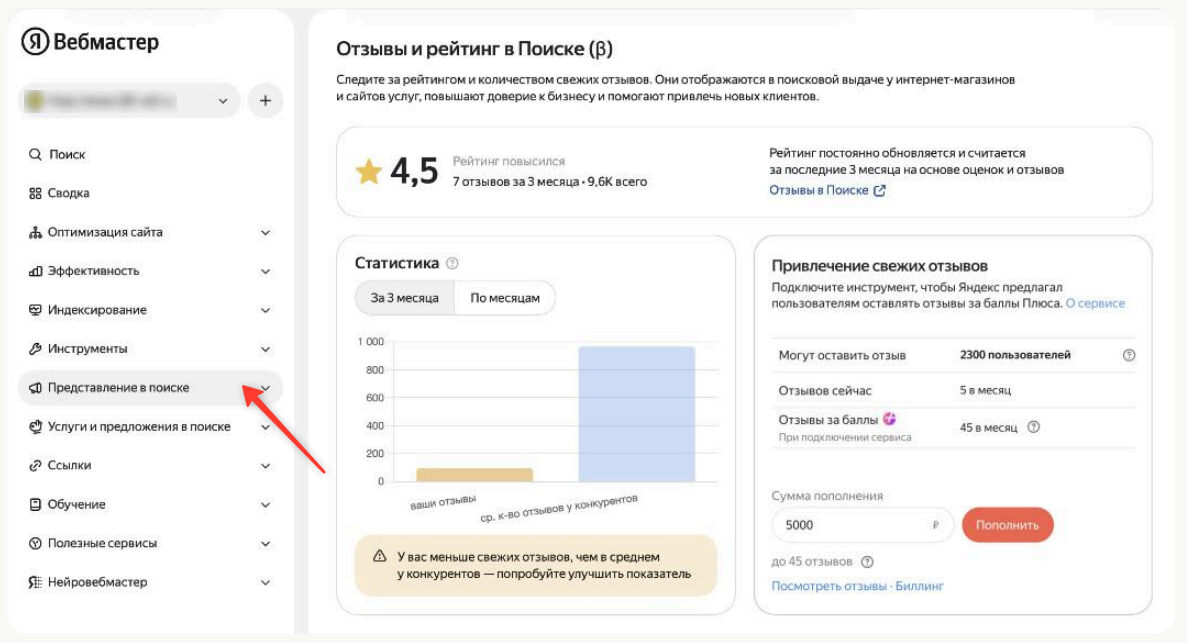The height and width of the screenshot is (643, 1187).
Task: Open the site selector dropdown
Action: [129, 101]
